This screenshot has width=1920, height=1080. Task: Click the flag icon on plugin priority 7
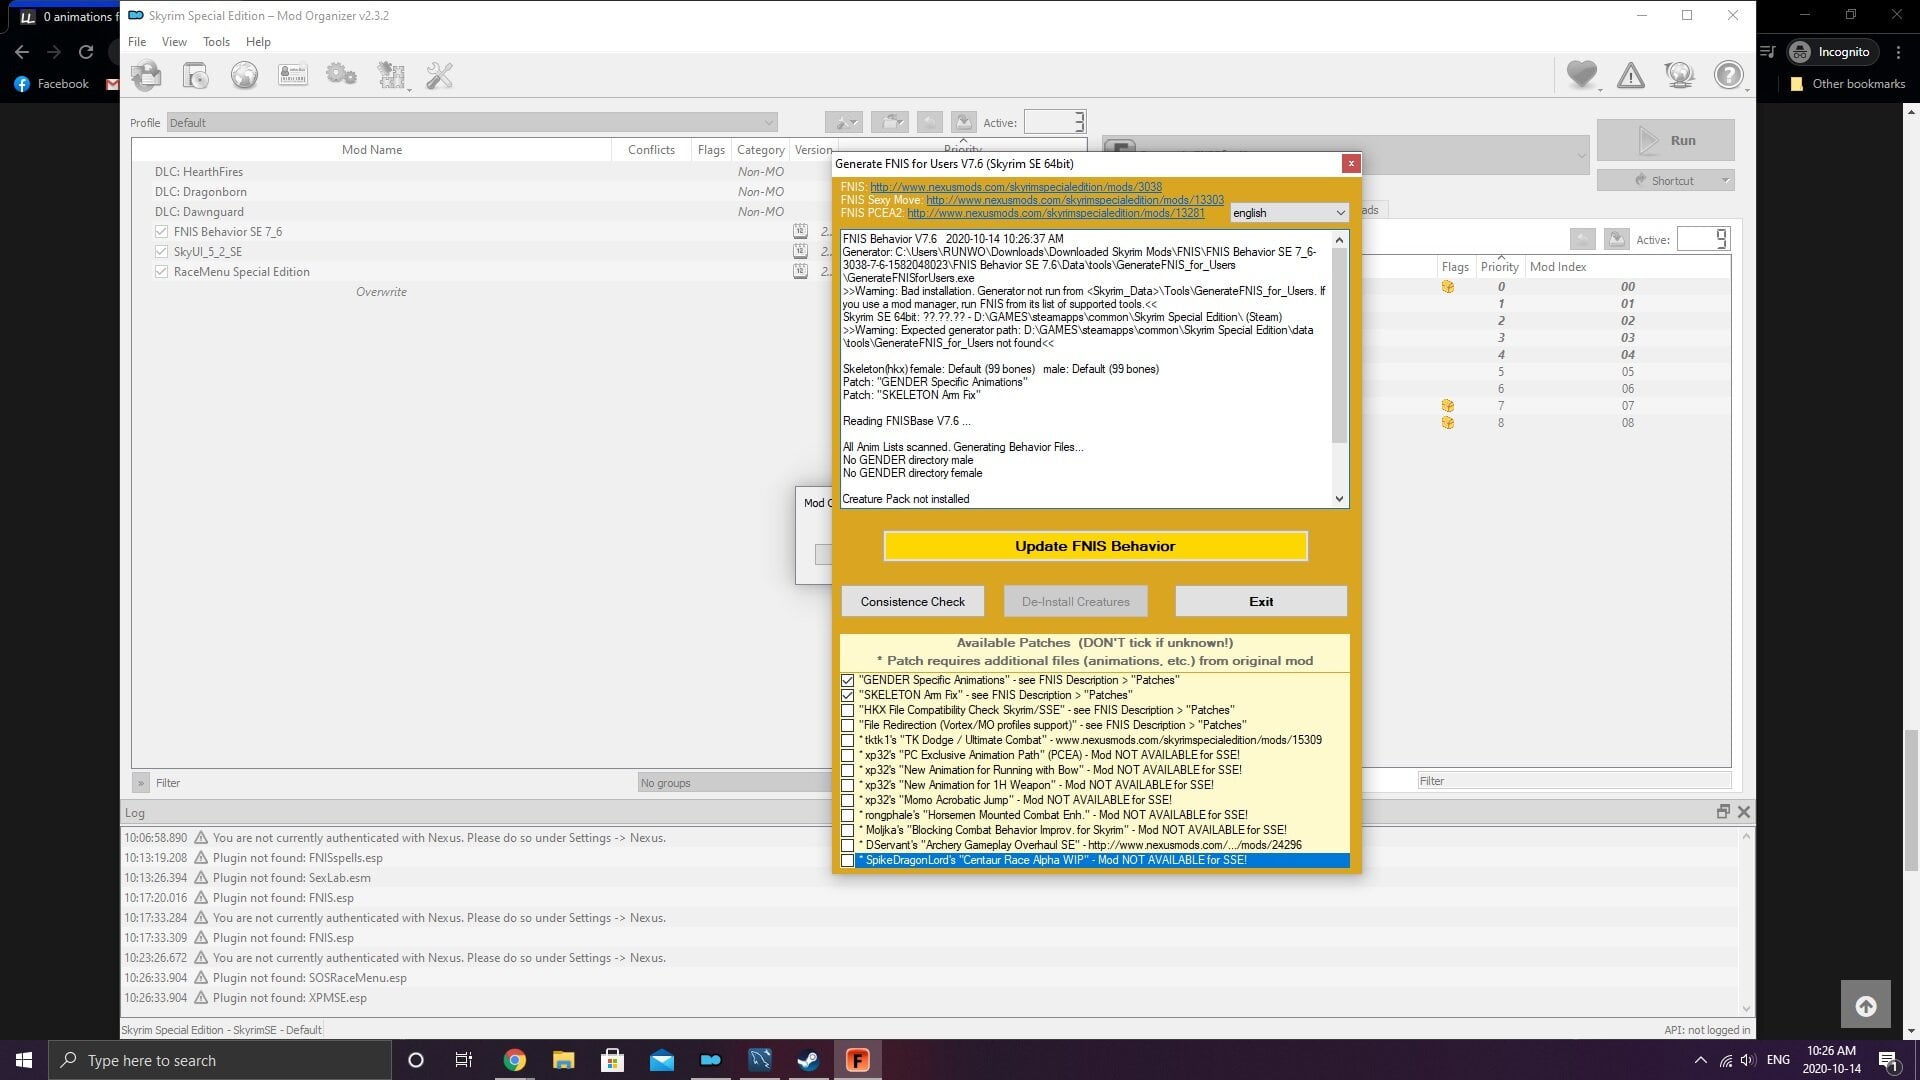pos(1447,406)
